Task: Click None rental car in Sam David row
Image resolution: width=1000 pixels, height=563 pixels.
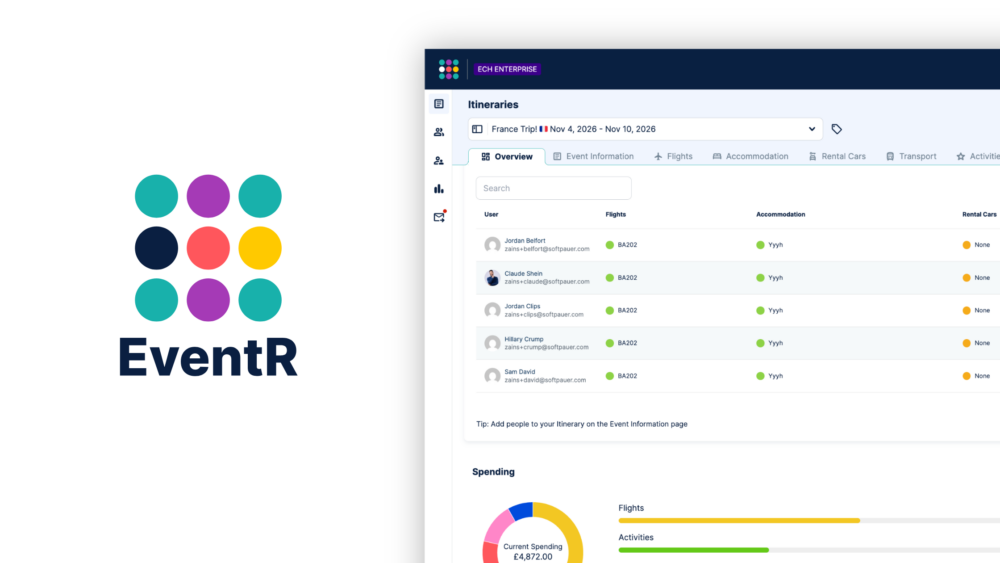Action: coord(976,376)
